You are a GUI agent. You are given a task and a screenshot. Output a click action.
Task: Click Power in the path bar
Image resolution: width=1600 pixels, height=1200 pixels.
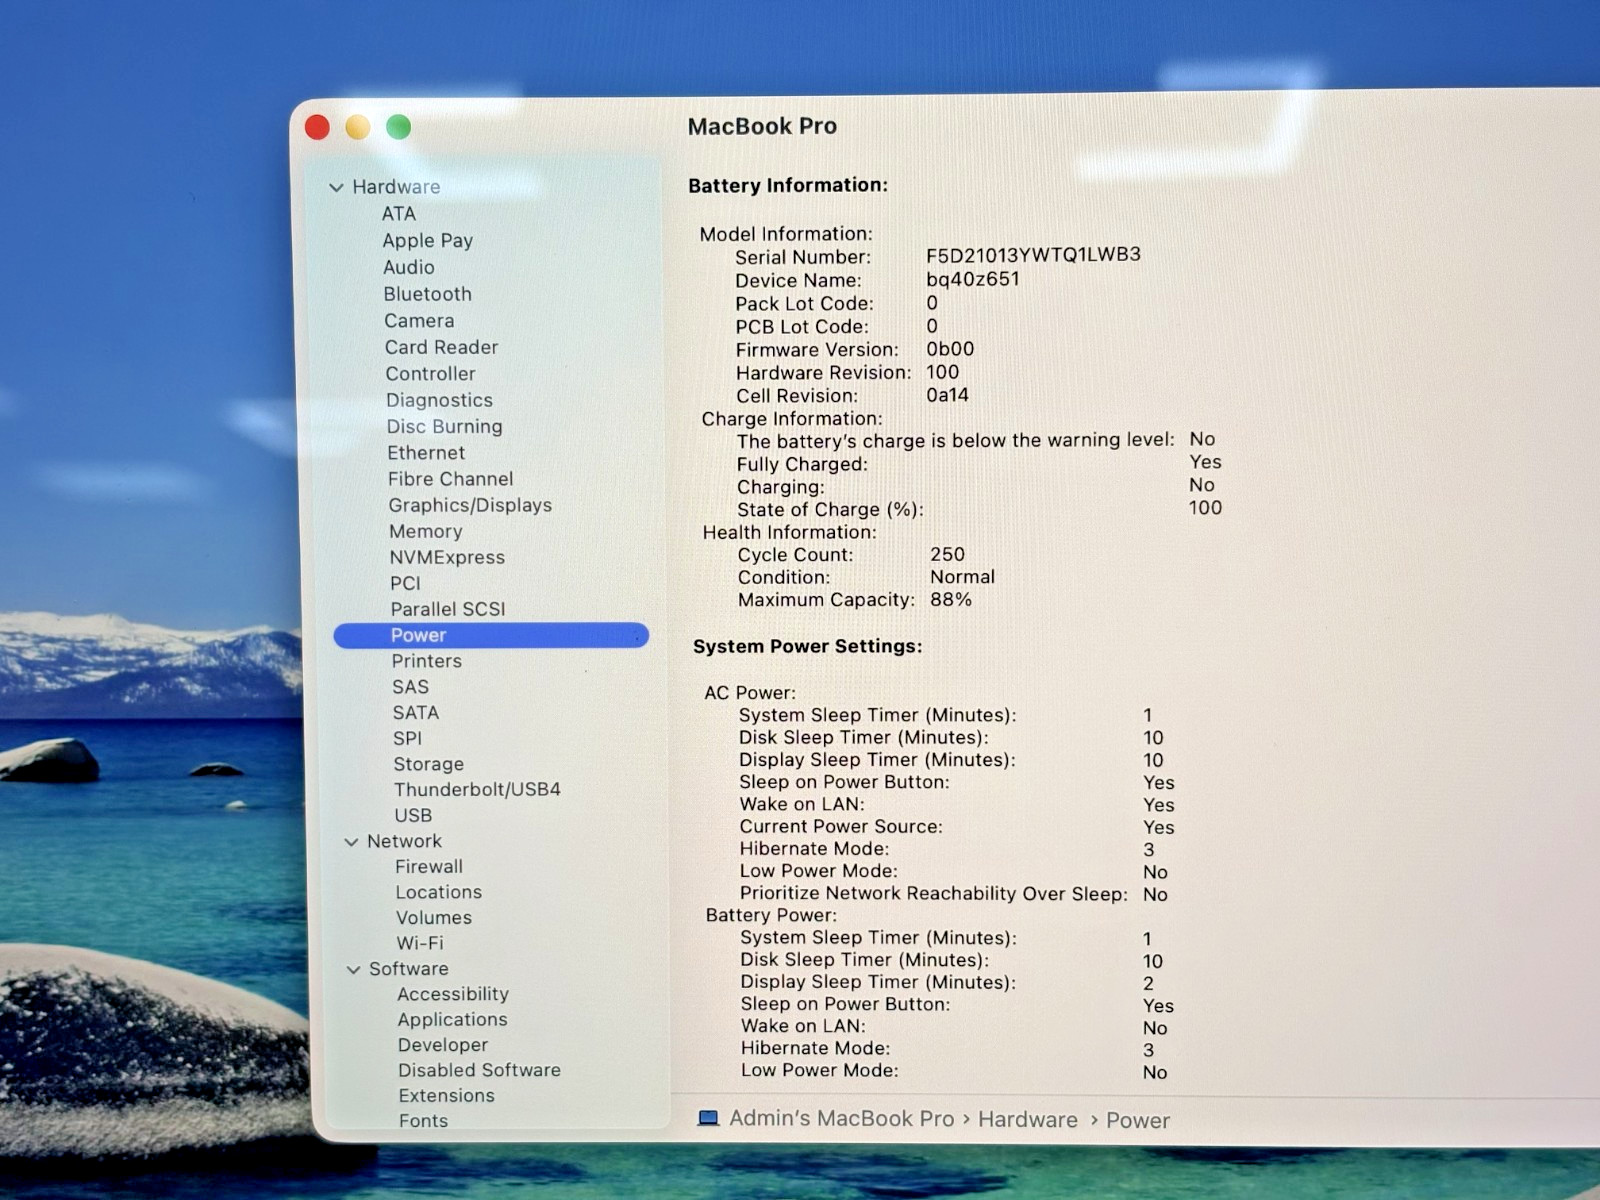1138,1120
